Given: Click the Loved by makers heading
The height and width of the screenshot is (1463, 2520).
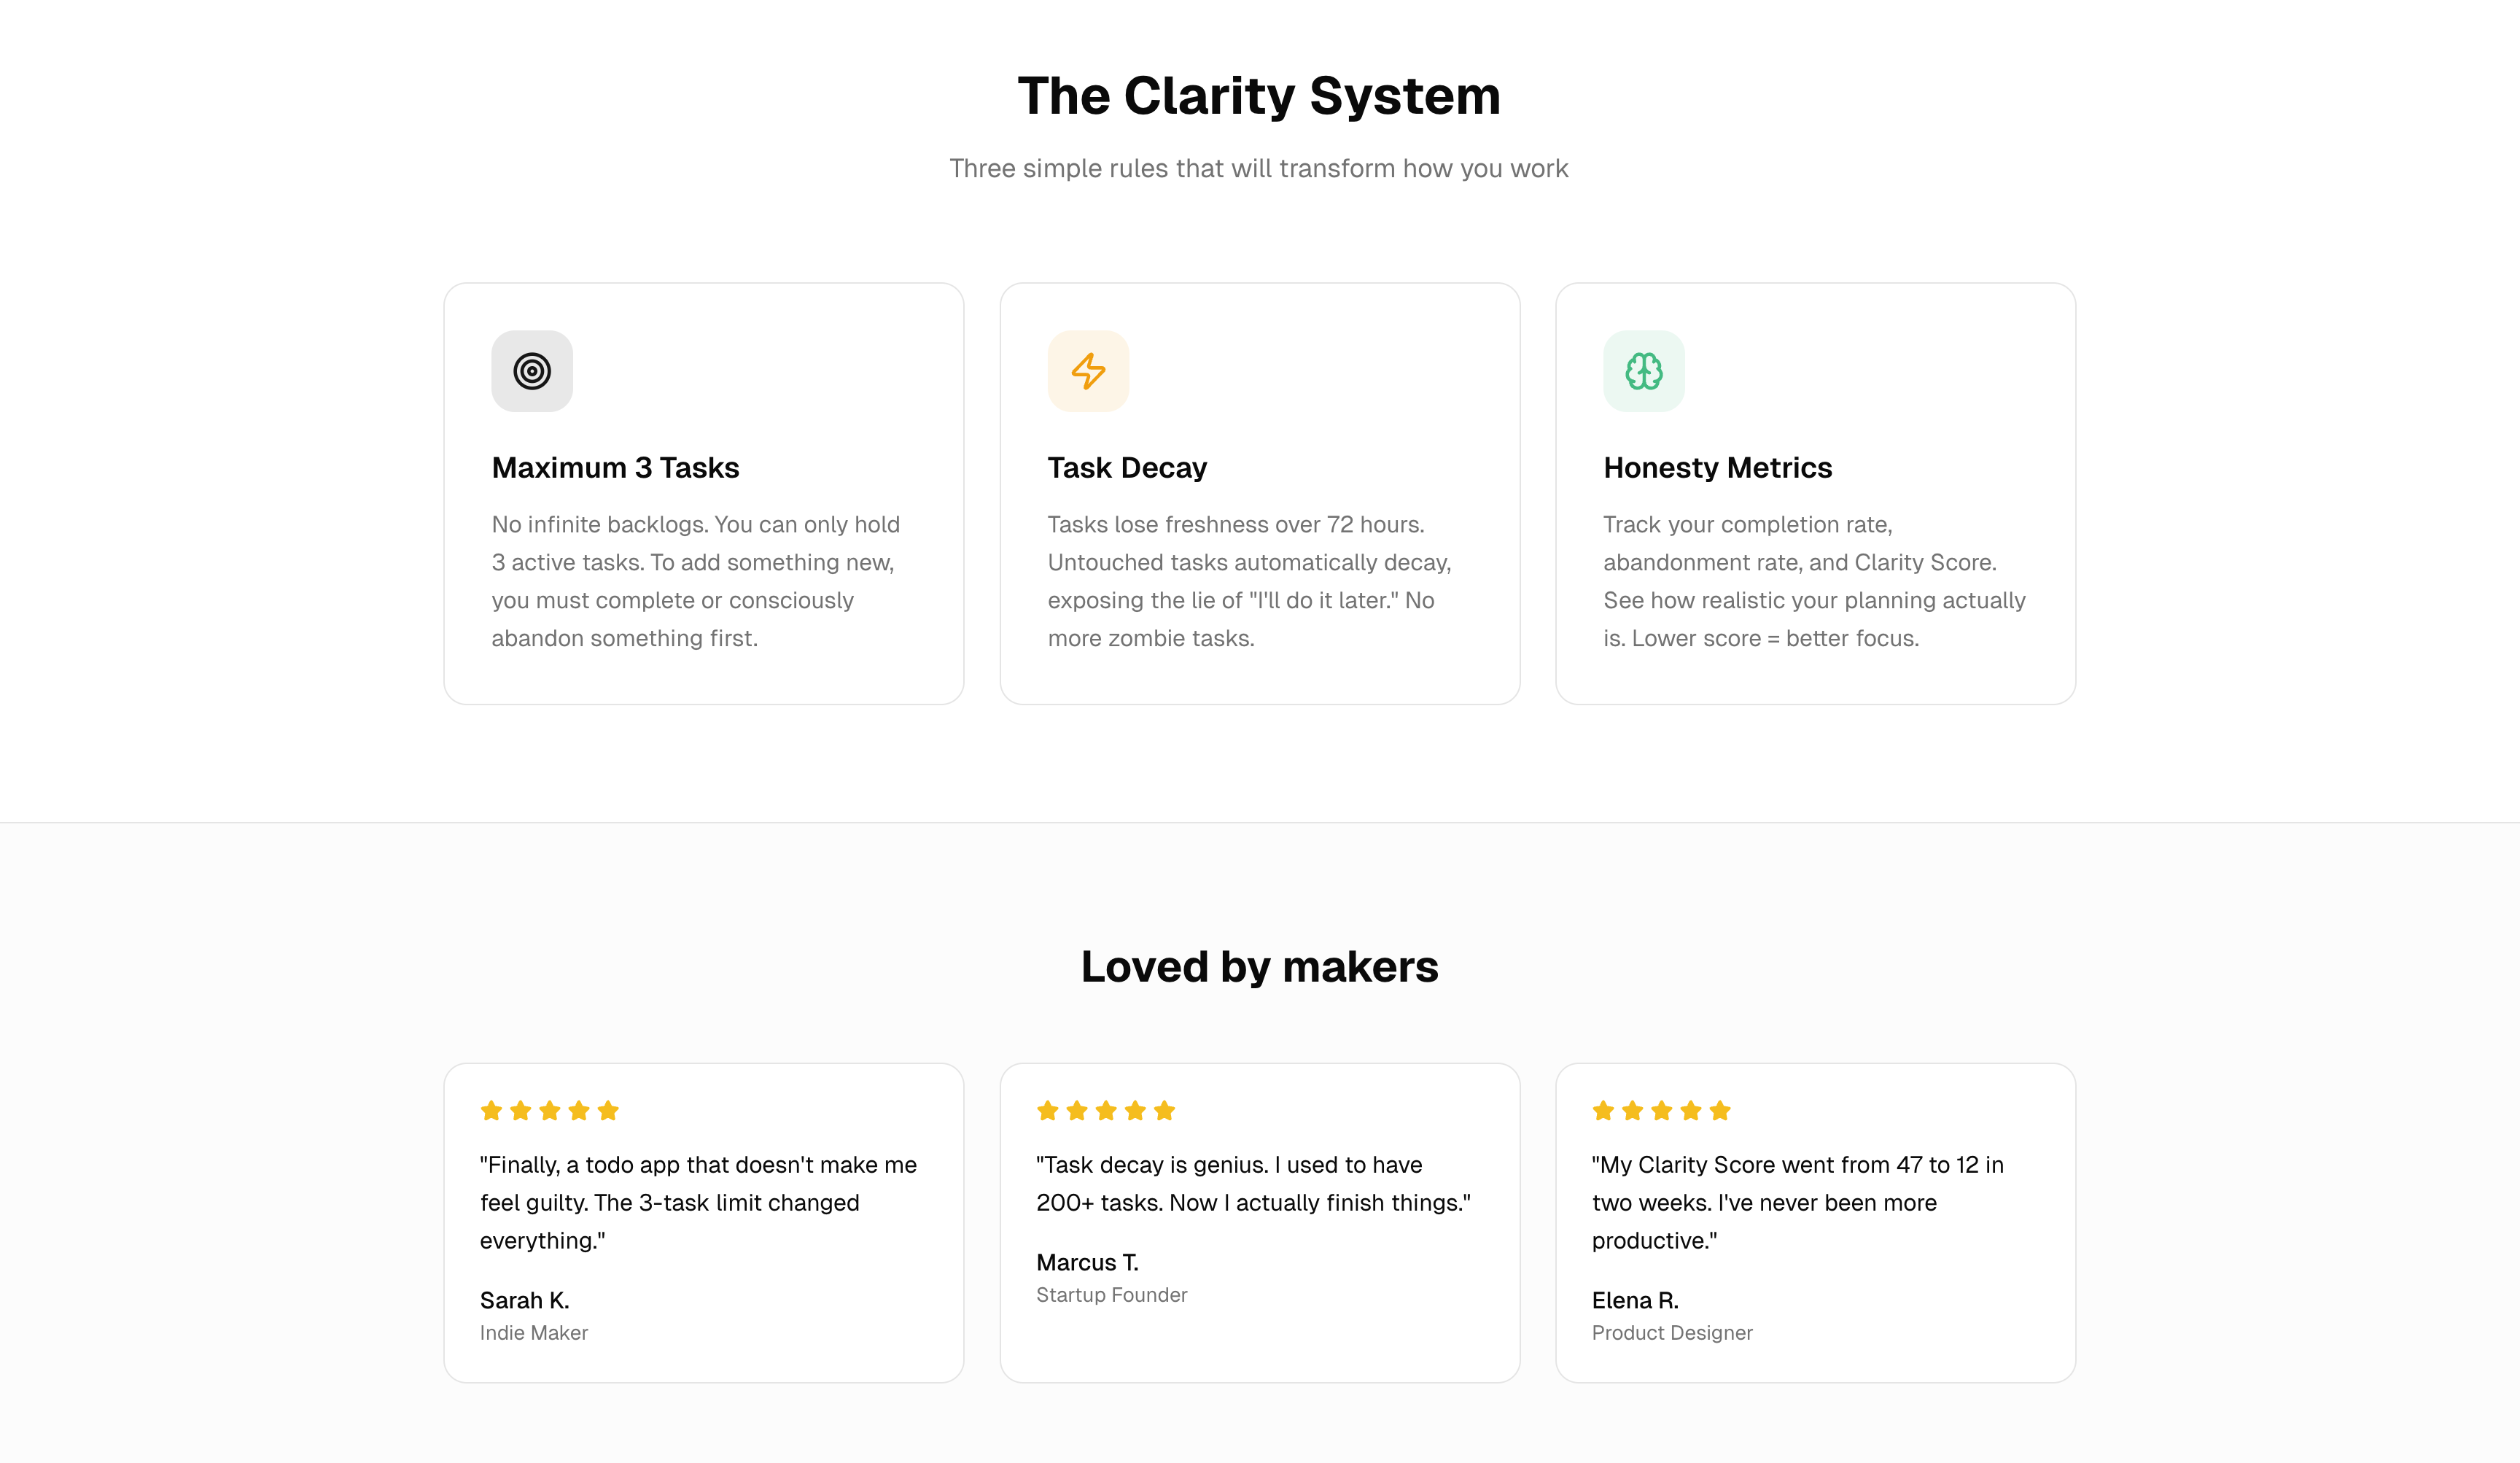Looking at the screenshot, I should [1259, 966].
